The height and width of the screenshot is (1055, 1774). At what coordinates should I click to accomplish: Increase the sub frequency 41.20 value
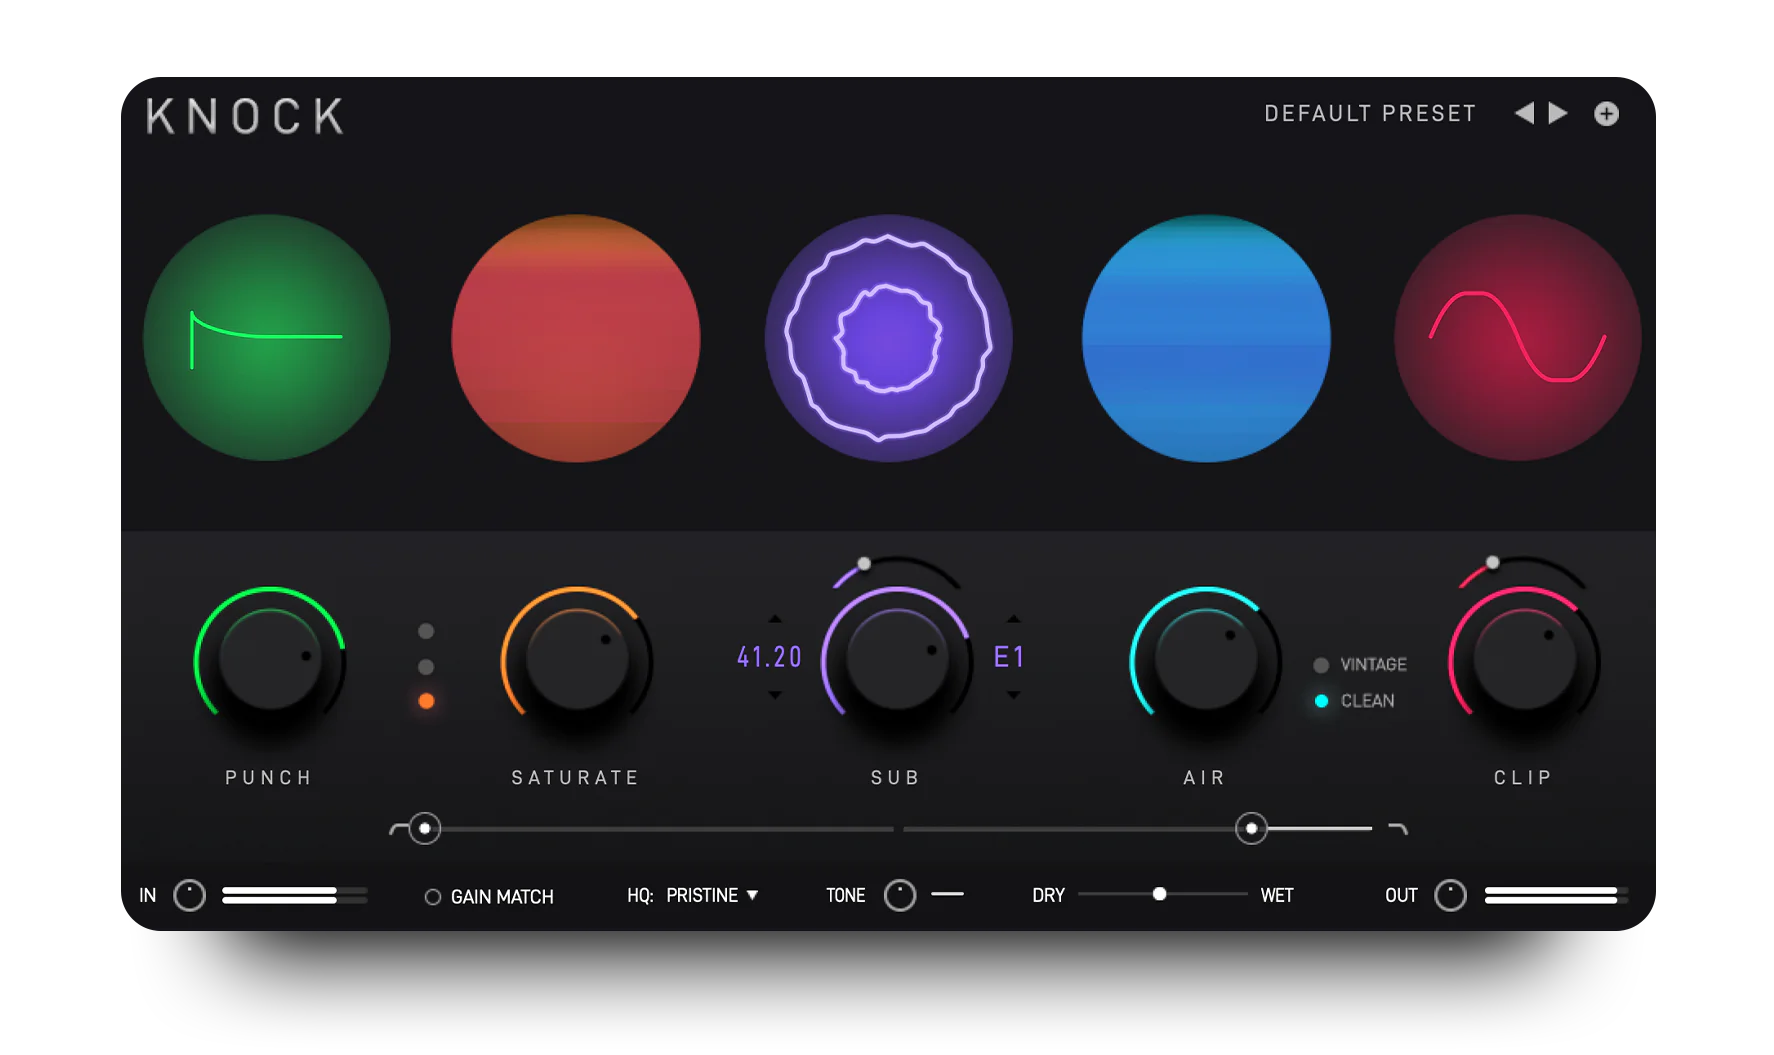[775, 619]
